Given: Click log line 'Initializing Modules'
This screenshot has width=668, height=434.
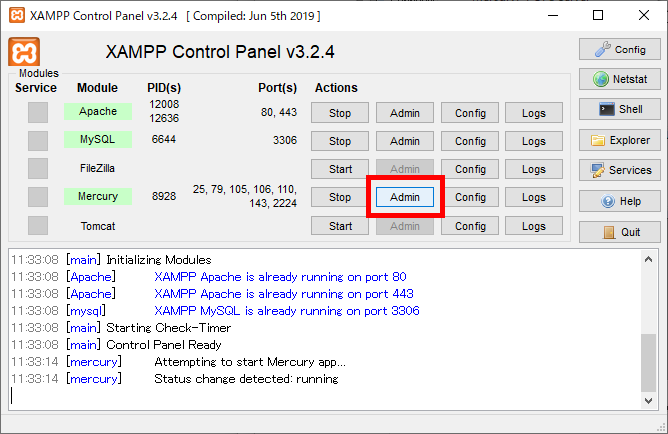Looking at the screenshot, I should click(158, 260).
